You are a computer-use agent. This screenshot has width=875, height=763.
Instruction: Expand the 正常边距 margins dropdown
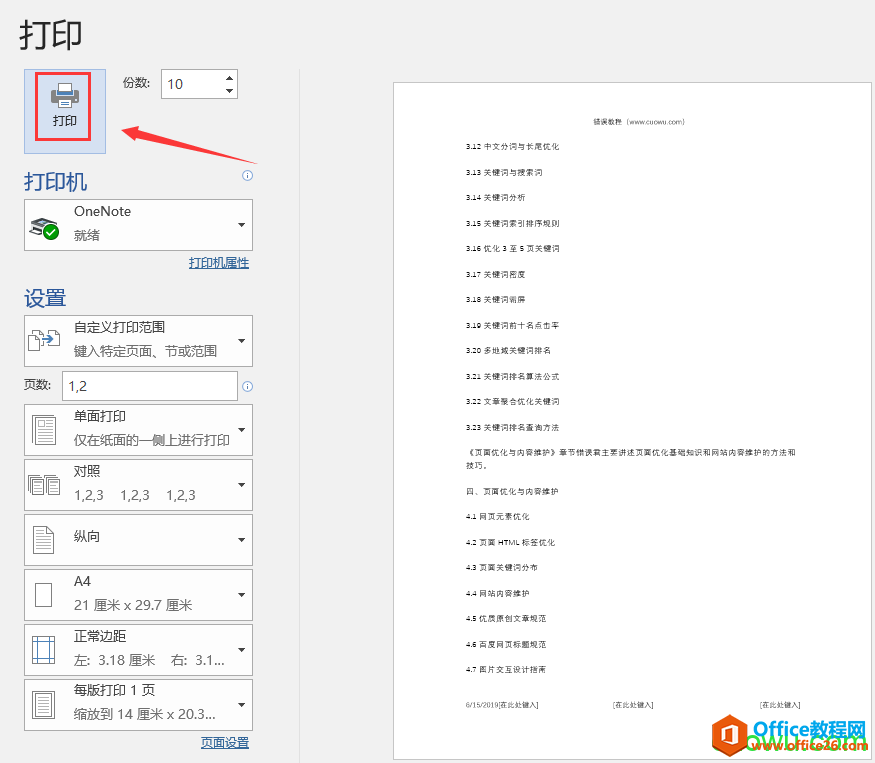[241, 650]
